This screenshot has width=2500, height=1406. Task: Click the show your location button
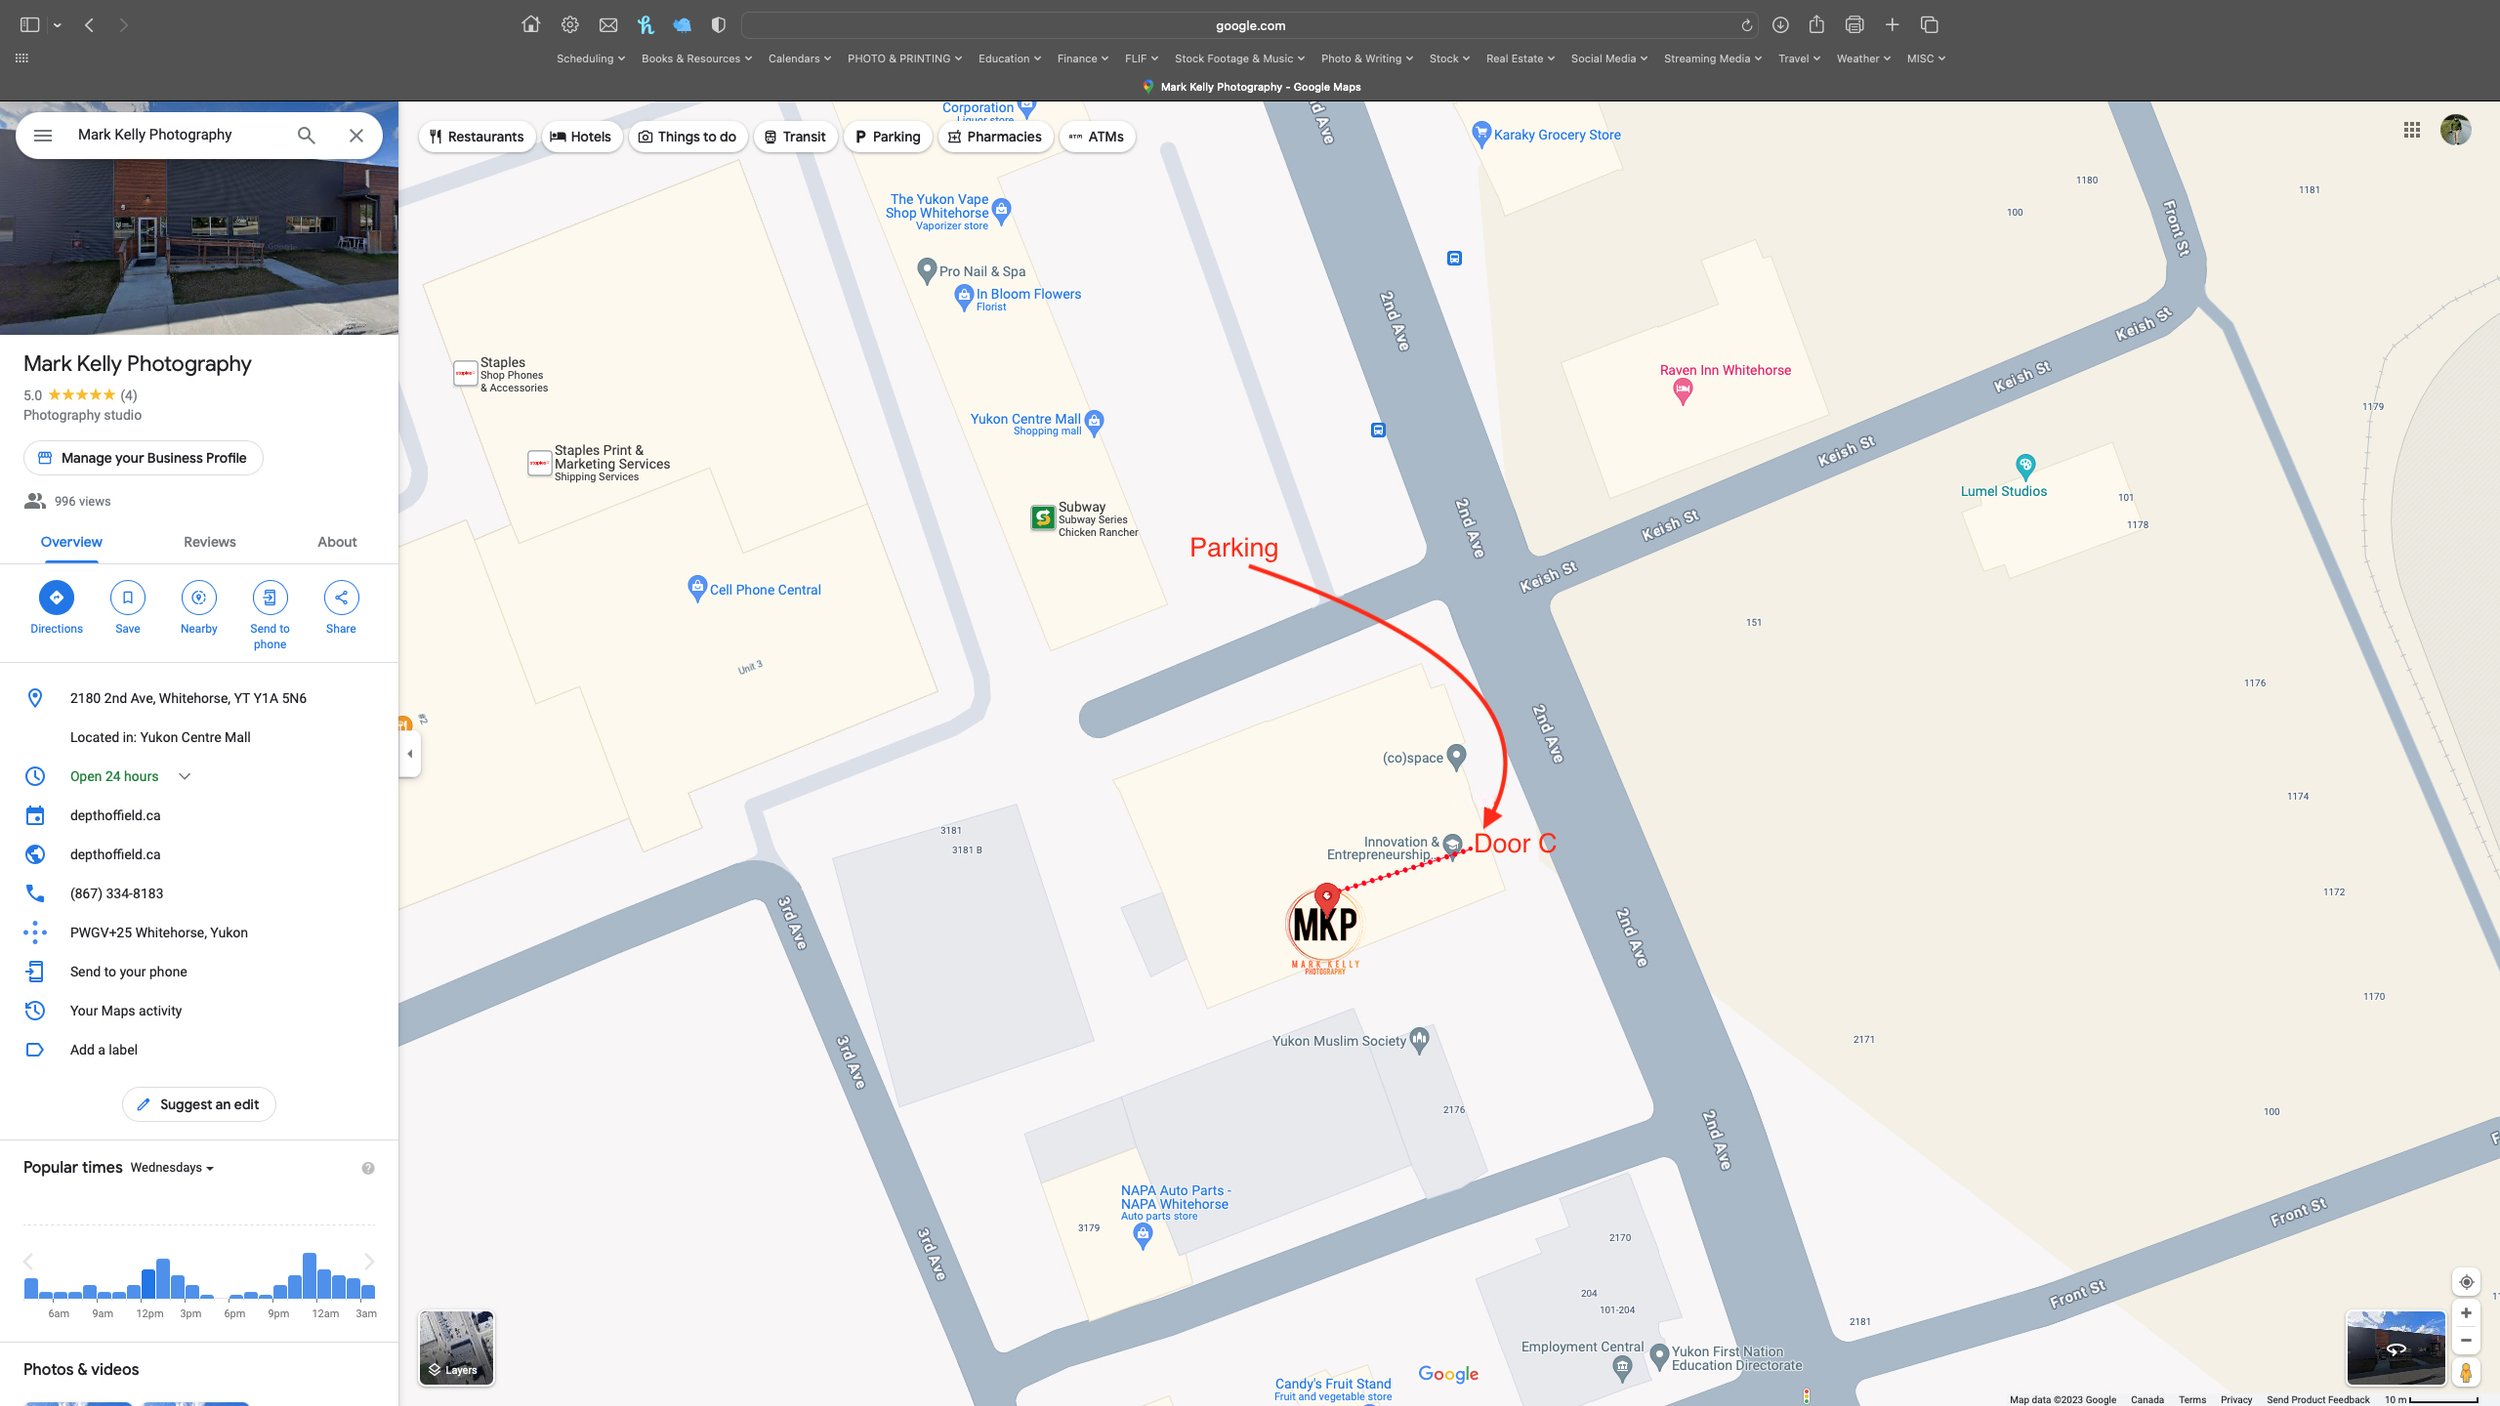pos(2465,1281)
